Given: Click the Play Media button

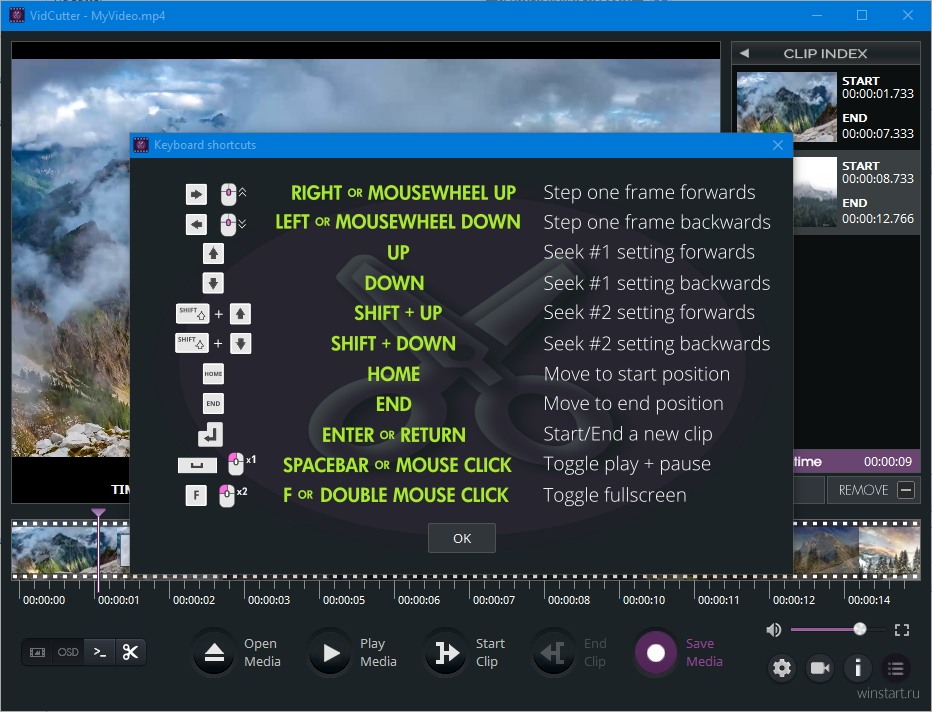Looking at the screenshot, I should [330, 653].
